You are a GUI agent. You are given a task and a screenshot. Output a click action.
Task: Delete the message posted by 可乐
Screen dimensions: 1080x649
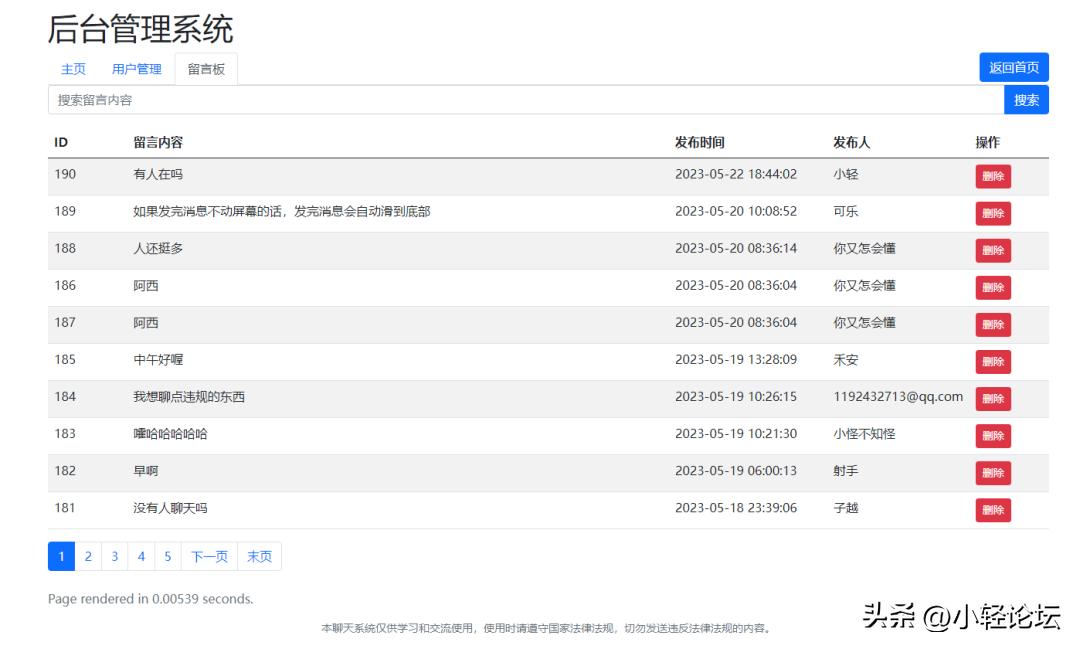(x=992, y=213)
